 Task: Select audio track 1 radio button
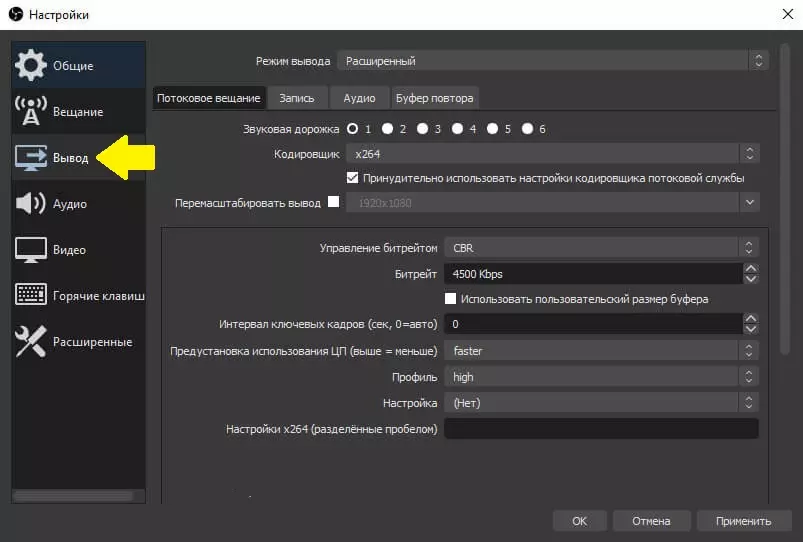pos(352,129)
